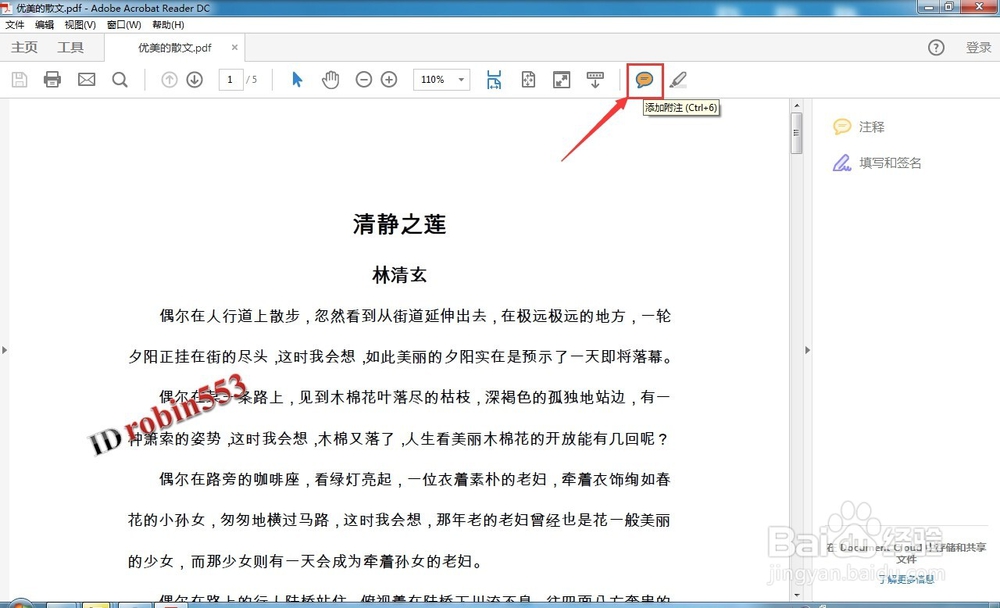
Task: Select the 优美的散文.pdf document tab
Action: click(x=175, y=48)
